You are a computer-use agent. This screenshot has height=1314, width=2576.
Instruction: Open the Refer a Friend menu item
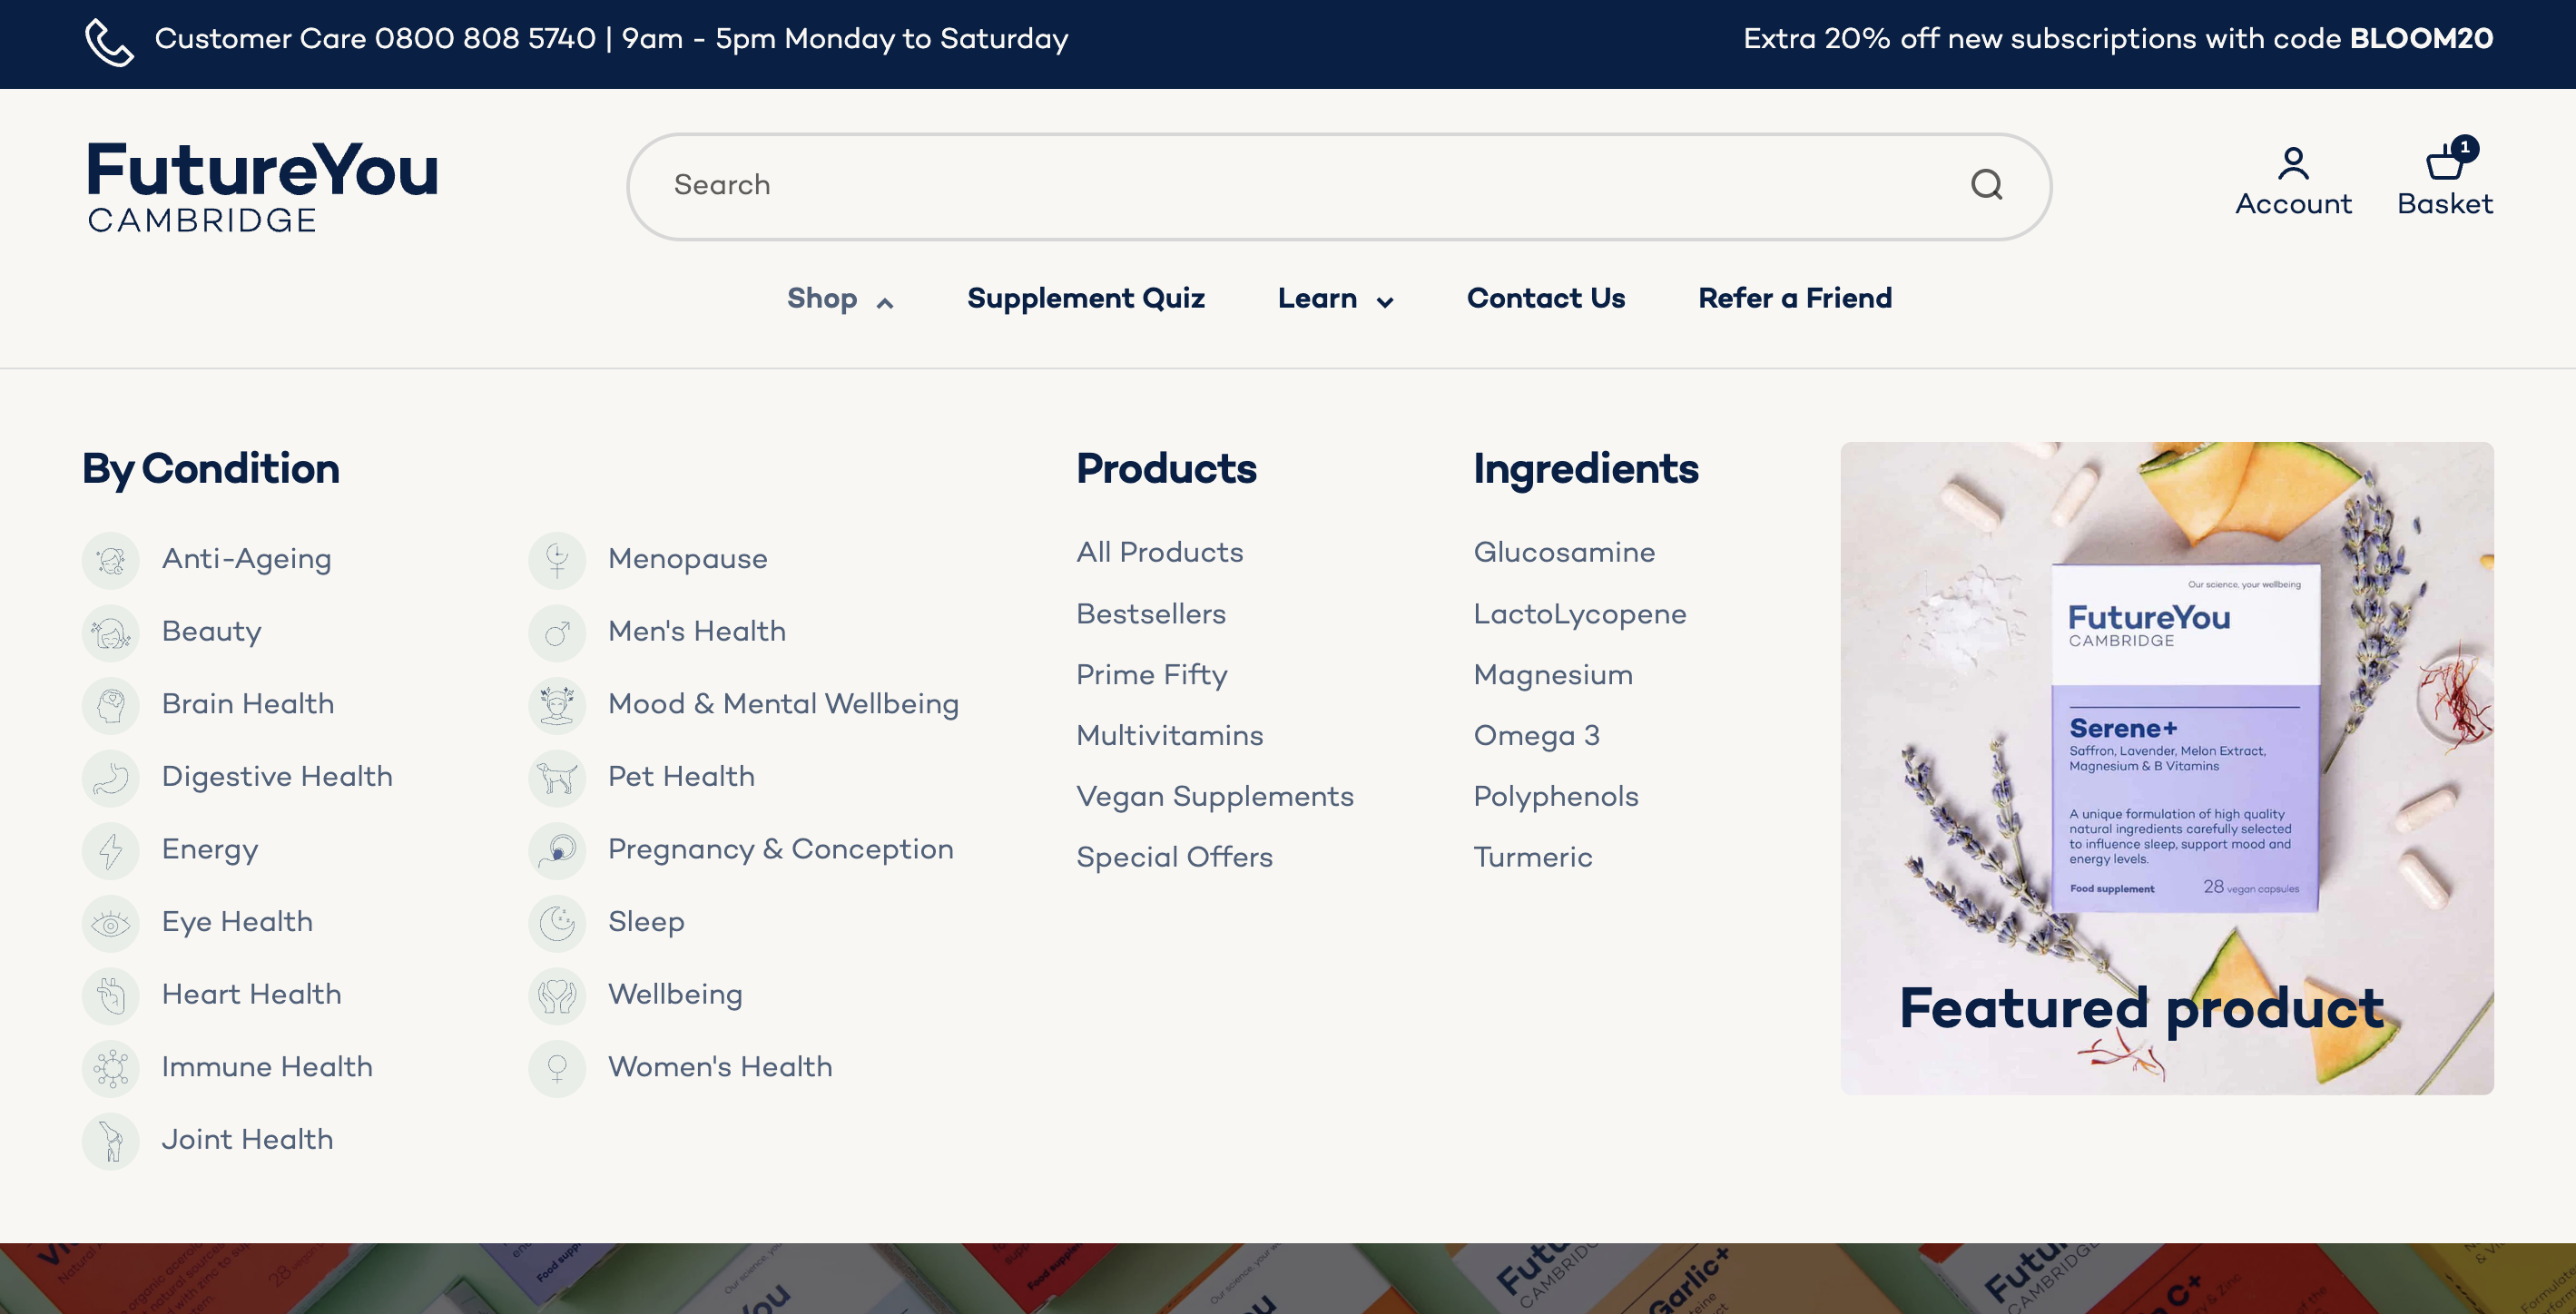[1795, 298]
